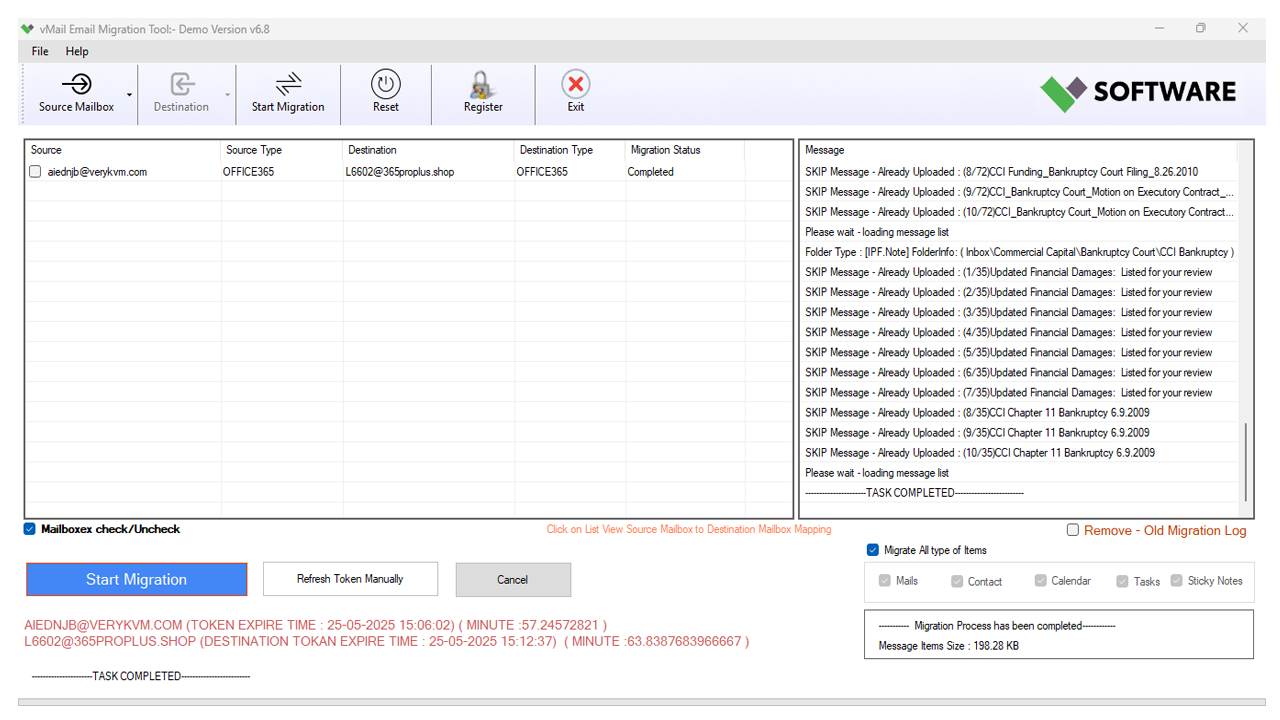
Task: Click the Destination Type column header
Action: coord(569,150)
